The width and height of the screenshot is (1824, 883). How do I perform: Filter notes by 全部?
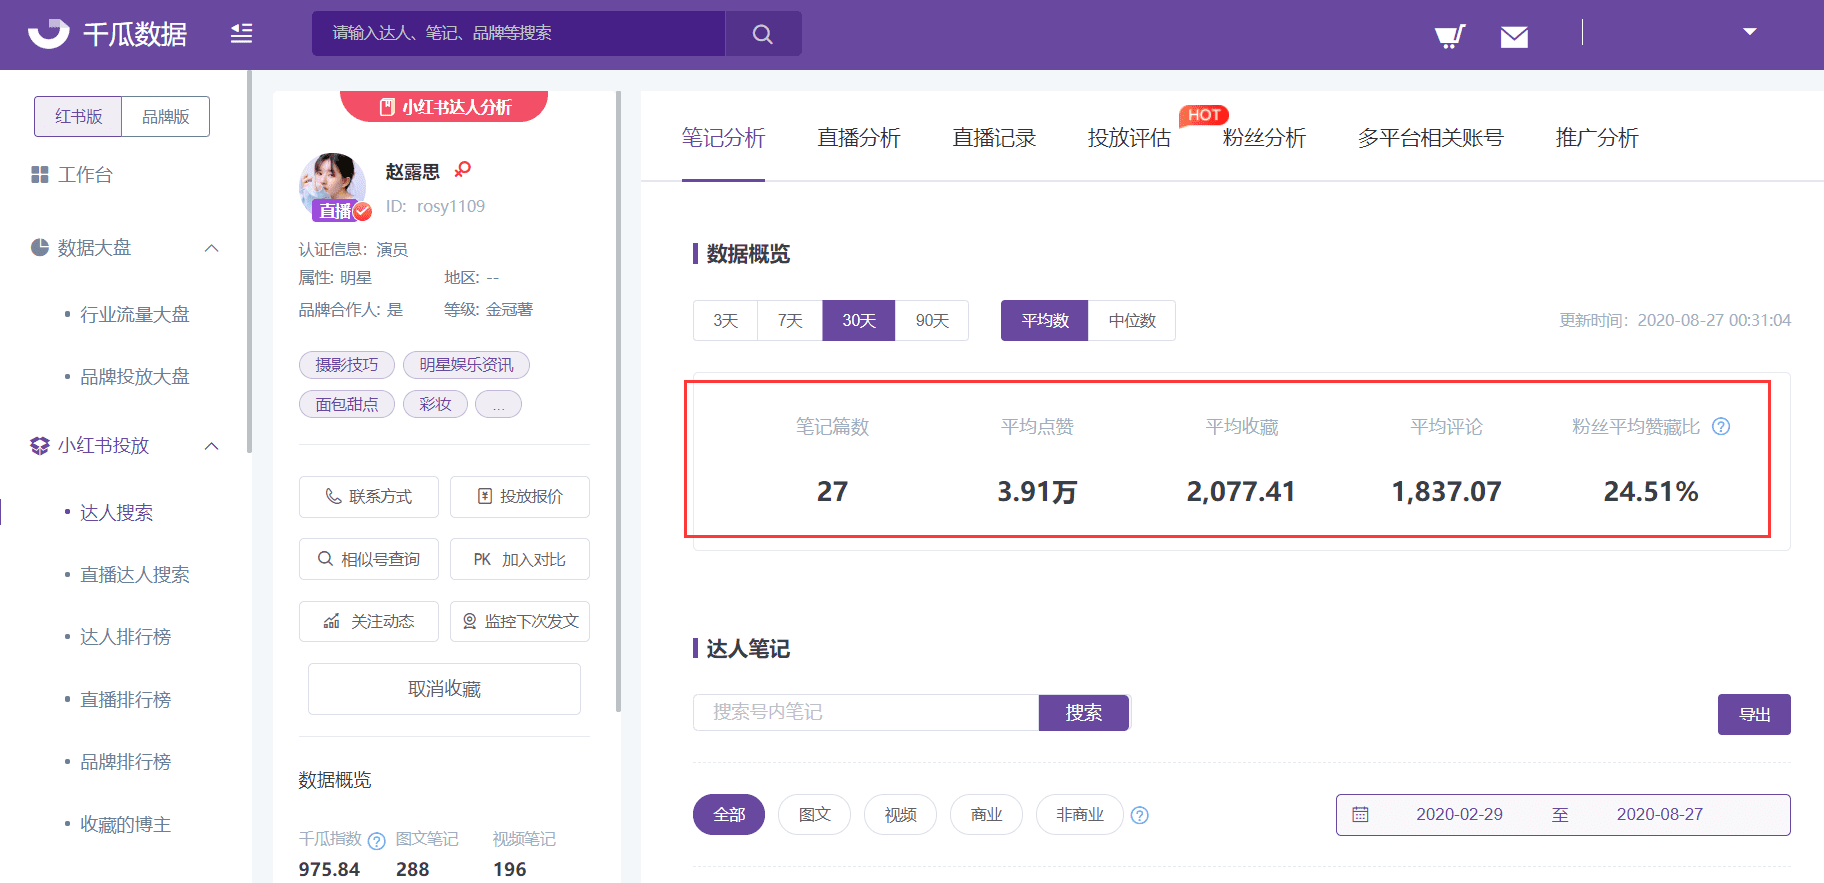pos(729,815)
